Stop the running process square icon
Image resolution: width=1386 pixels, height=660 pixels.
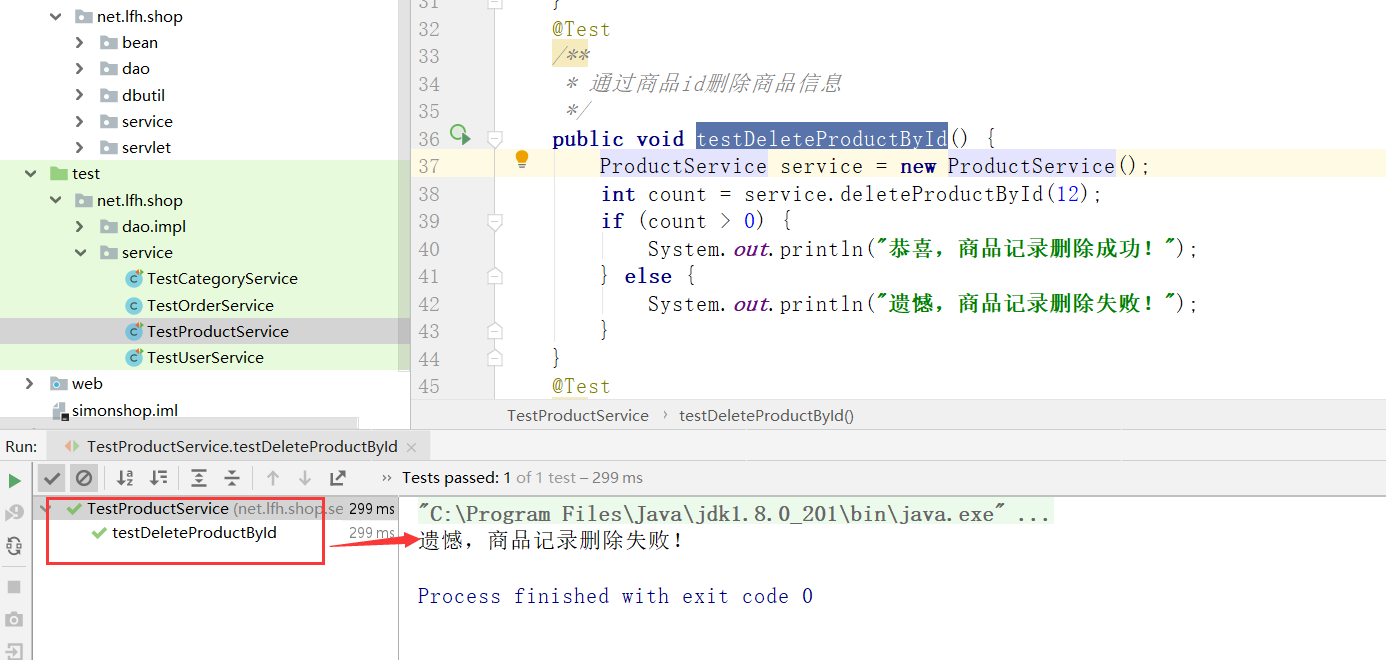click(15, 587)
